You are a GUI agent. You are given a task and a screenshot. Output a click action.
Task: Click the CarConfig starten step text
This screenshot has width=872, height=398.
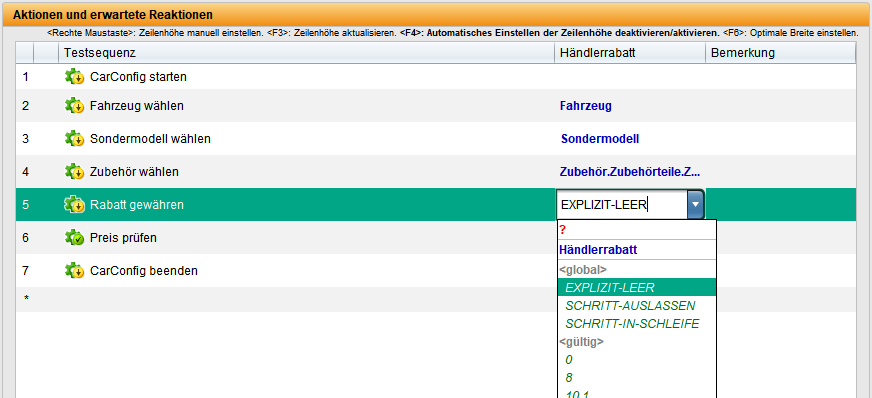(x=138, y=77)
